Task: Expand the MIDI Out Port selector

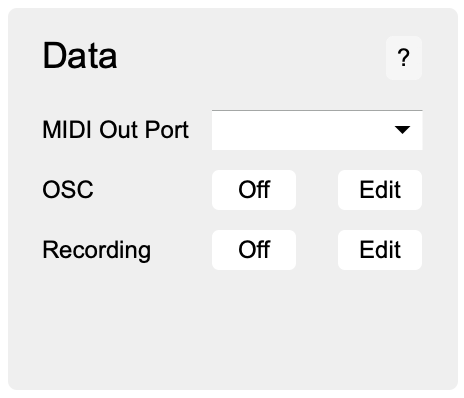Action: (x=317, y=130)
